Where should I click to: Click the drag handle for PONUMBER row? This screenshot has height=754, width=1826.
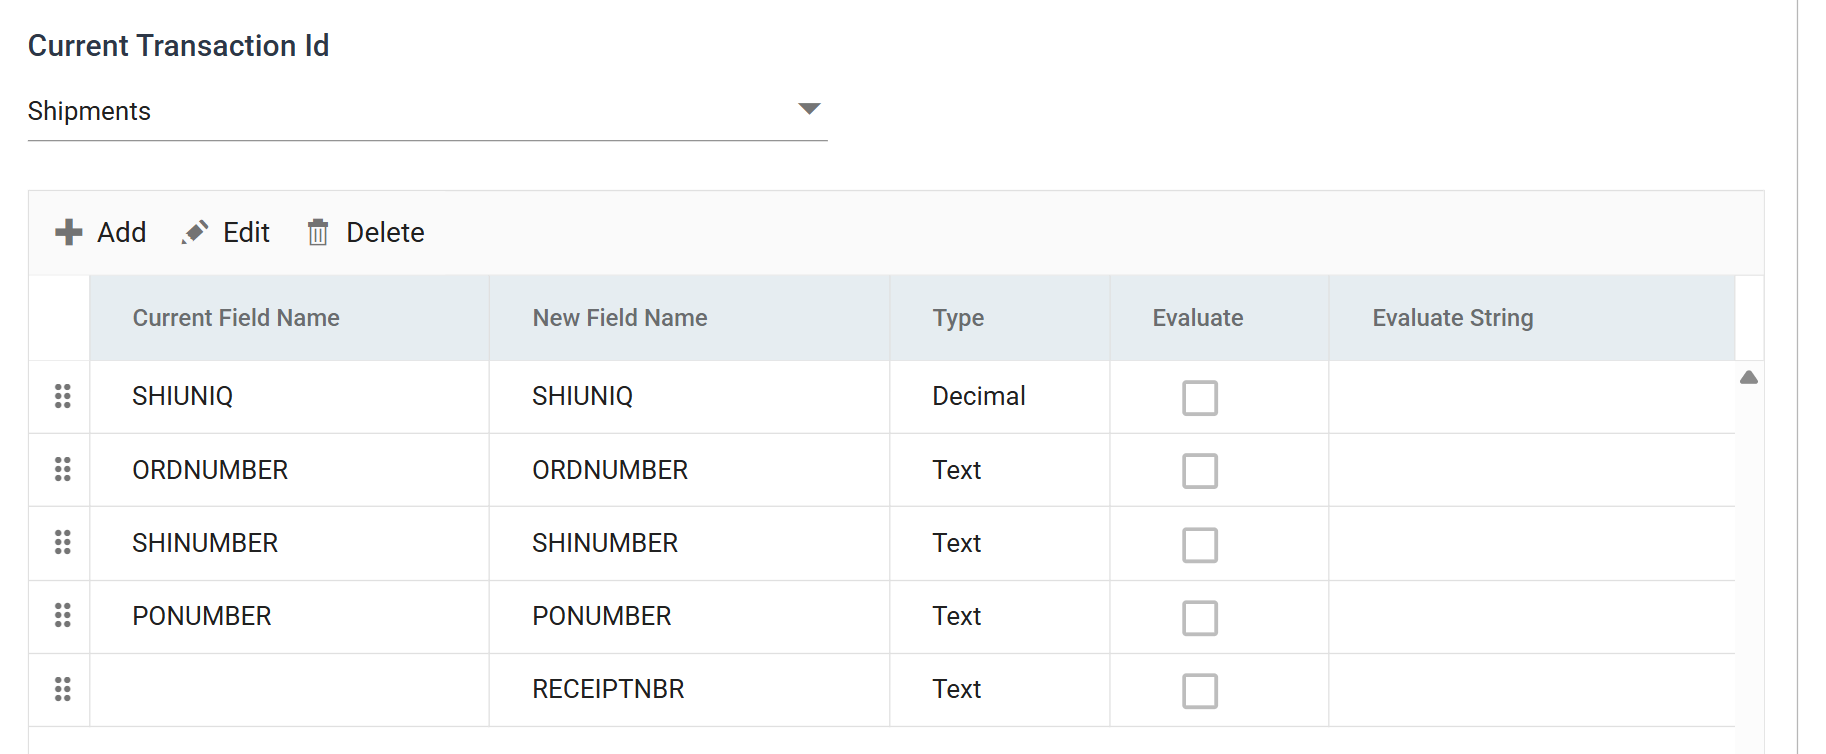[x=62, y=615]
